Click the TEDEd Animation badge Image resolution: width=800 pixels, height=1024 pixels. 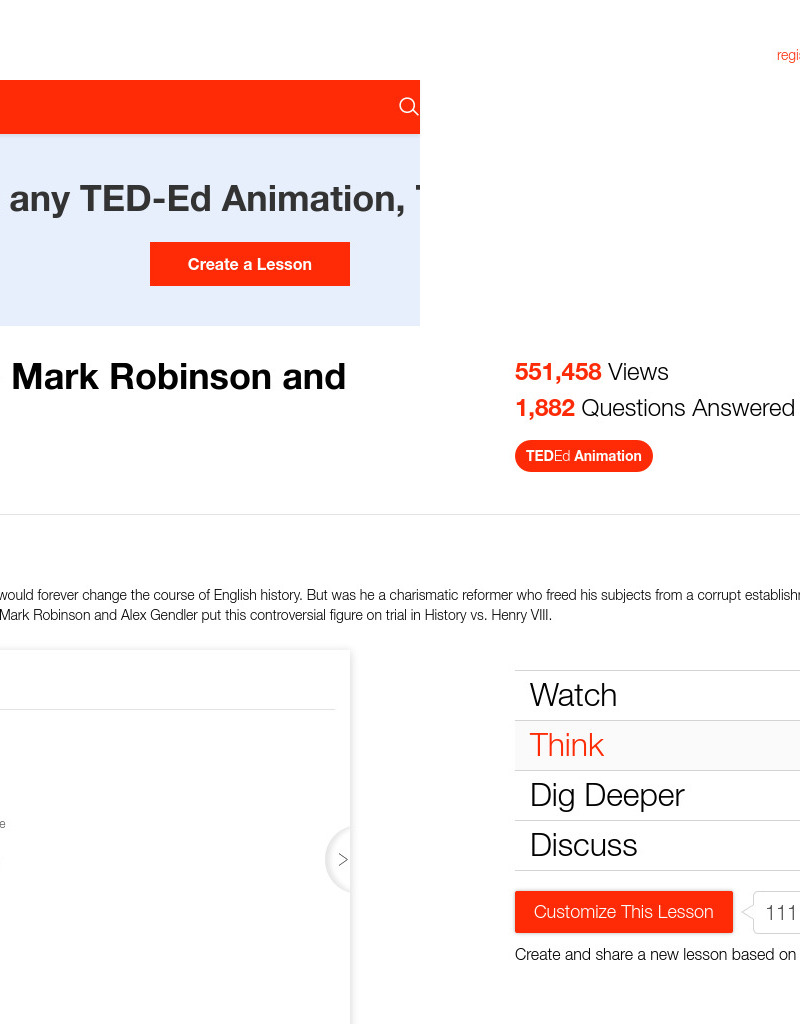[x=583, y=456]
